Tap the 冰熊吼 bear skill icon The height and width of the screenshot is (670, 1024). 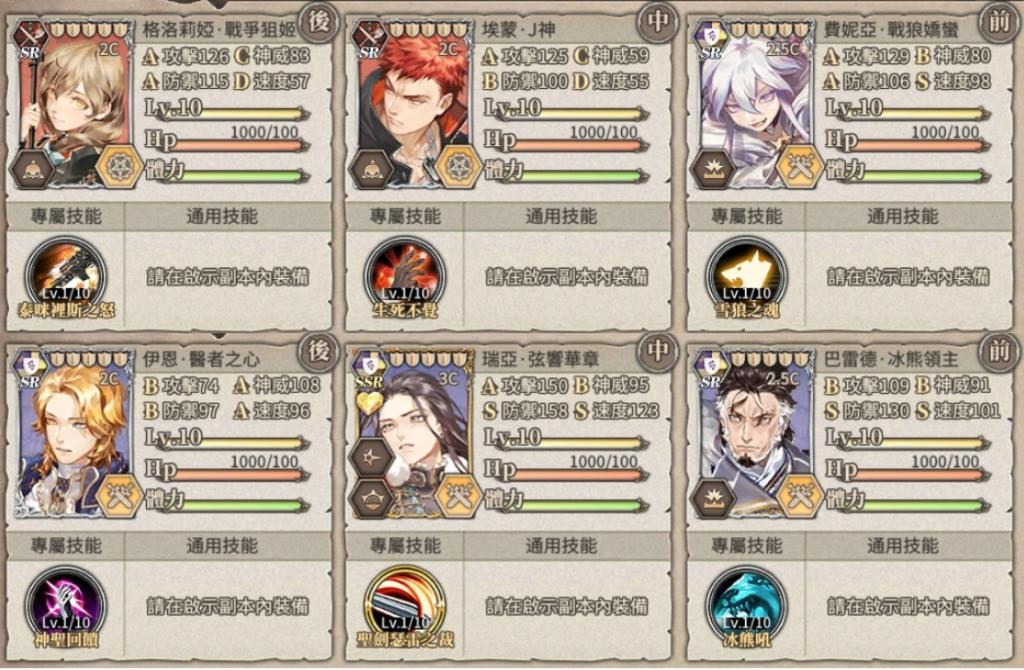point(746,605)
